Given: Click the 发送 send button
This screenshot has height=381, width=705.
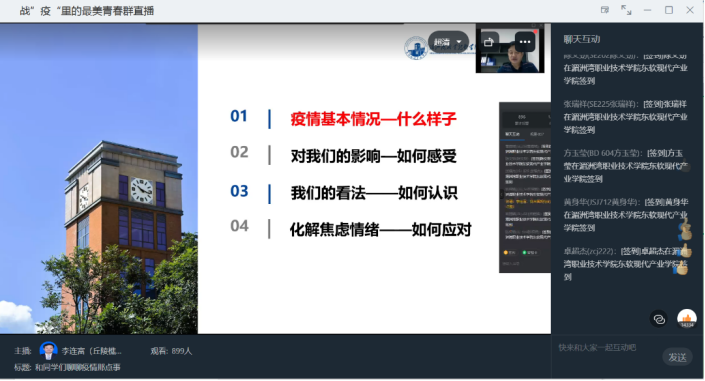Looking at the screenshot, I should (677, 358).
